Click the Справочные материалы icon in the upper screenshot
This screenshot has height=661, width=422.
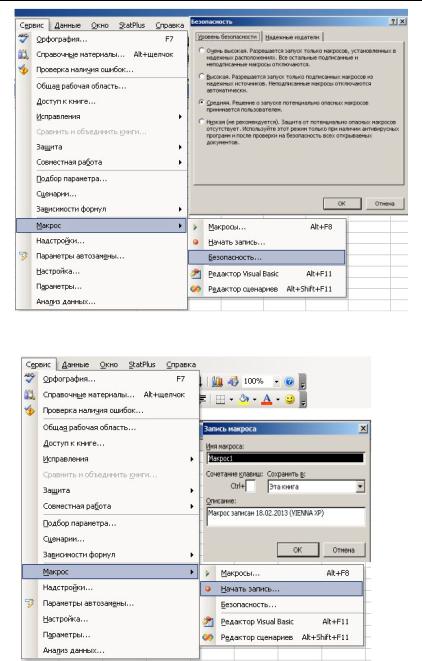click(x=24, y=54)
